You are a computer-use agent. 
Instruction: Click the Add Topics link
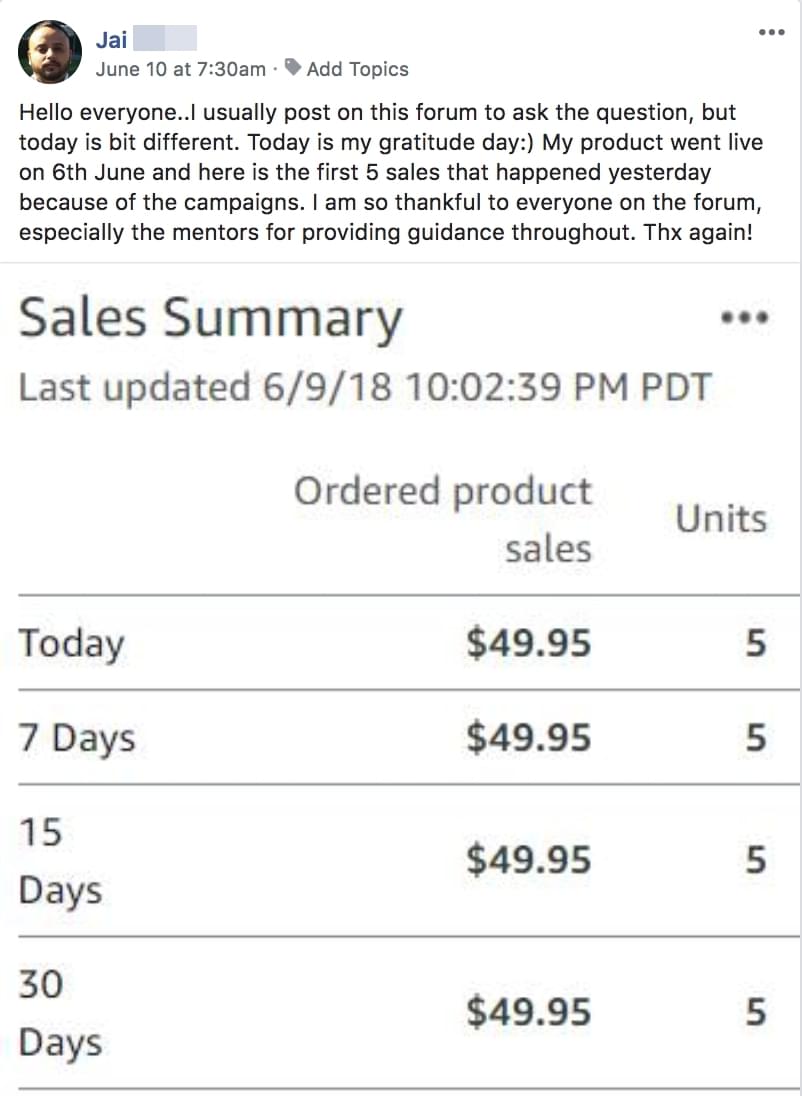coord(357,69)
